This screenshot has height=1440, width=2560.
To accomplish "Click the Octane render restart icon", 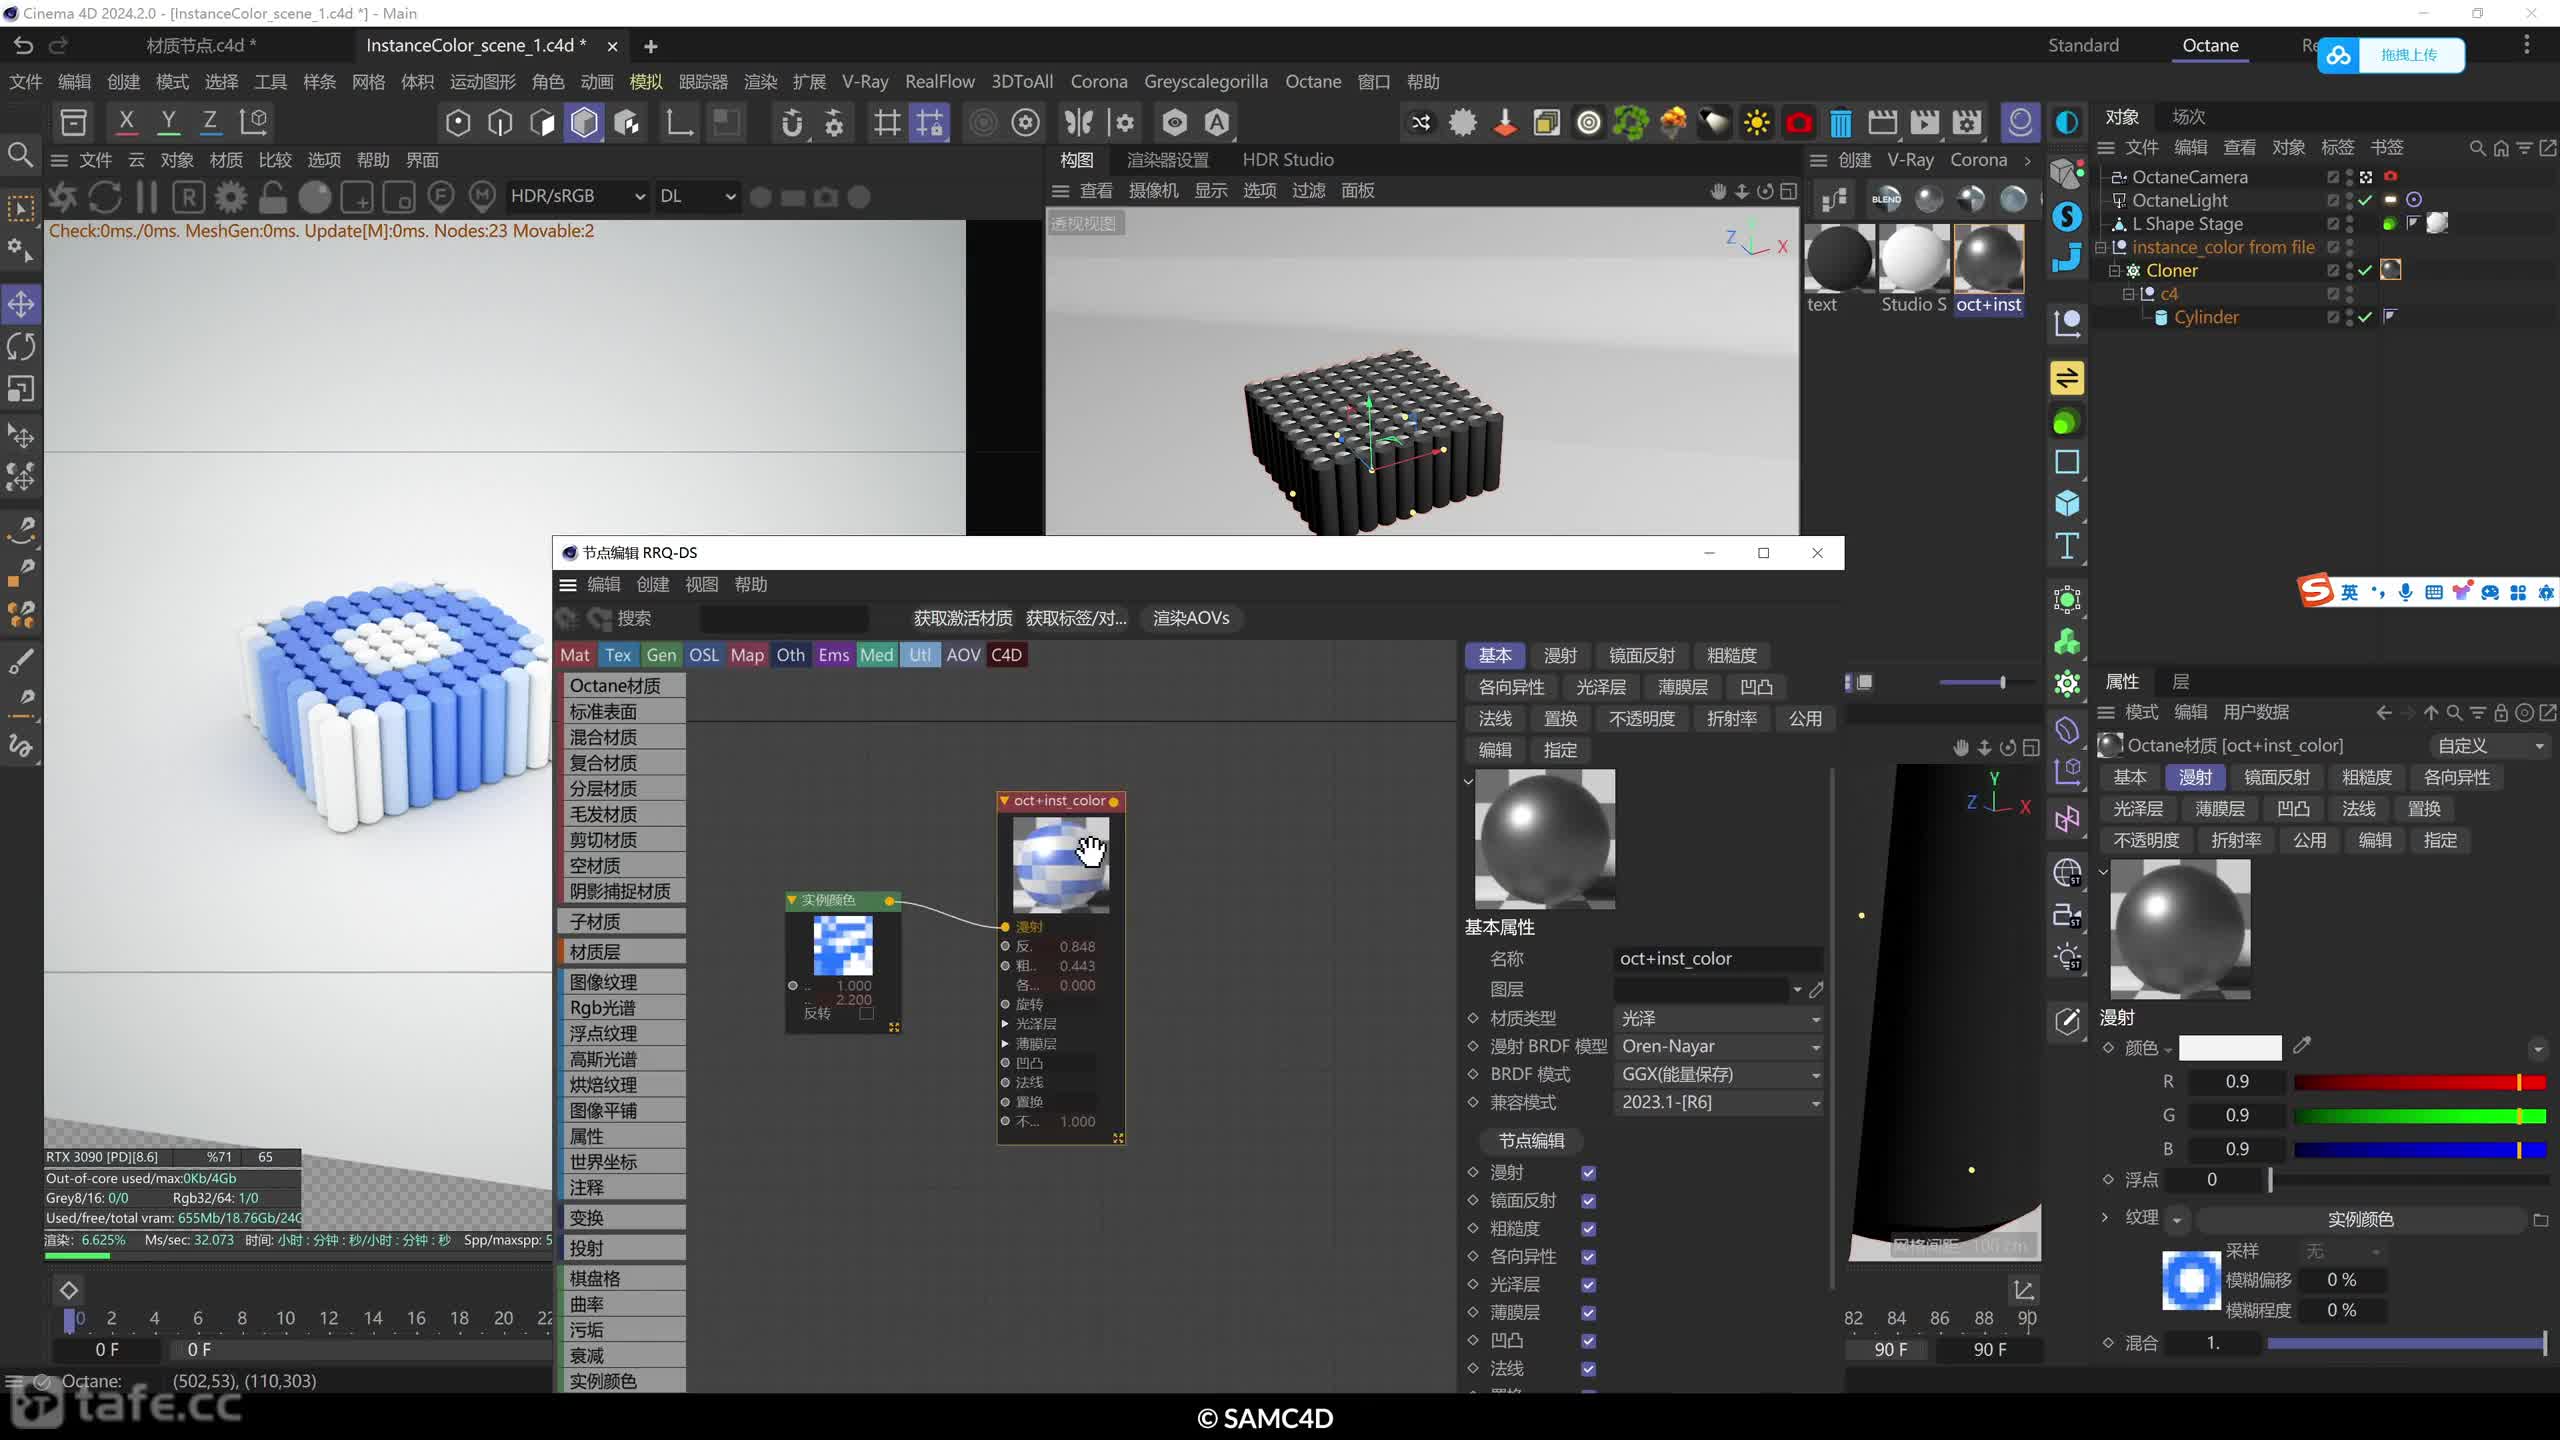I will pos(104,197).
